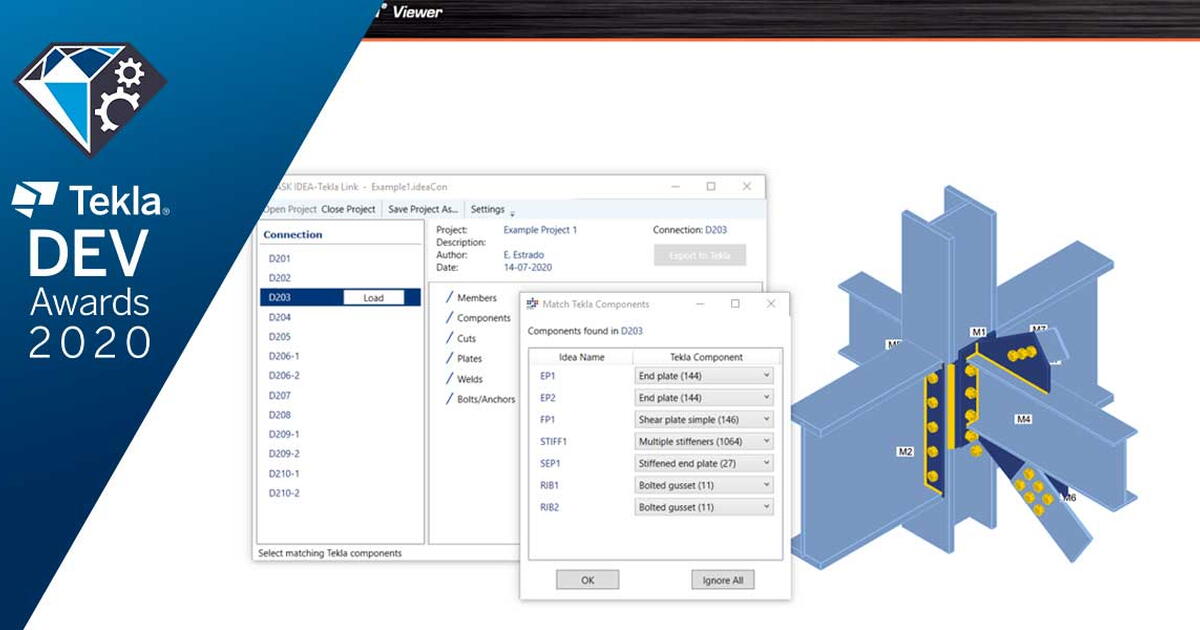This screenshot has width=1200, height=630.
Task: Open the Settings dropdown arrow
Action: (x=513, y=210)
